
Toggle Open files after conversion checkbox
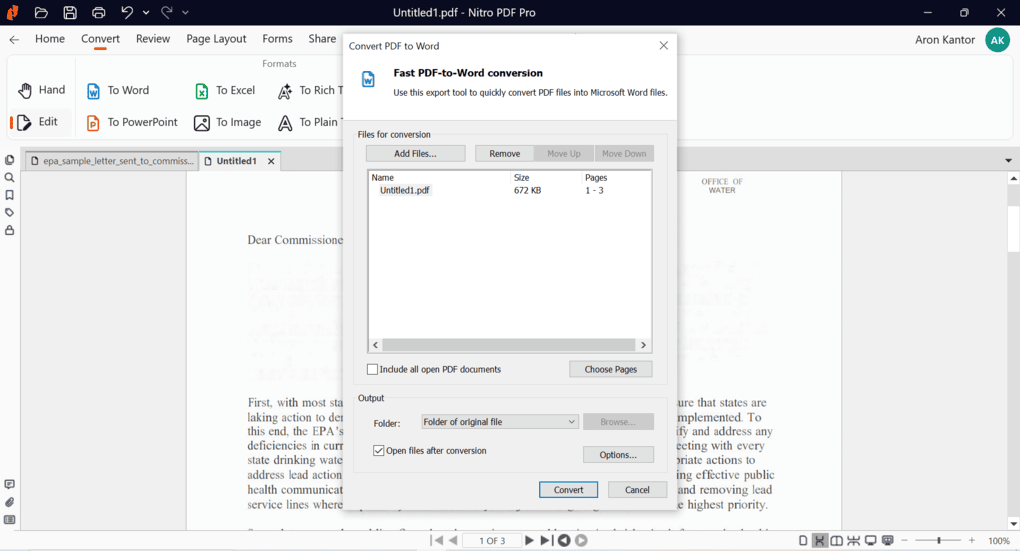pyautogui.click(x=379, y=451)
